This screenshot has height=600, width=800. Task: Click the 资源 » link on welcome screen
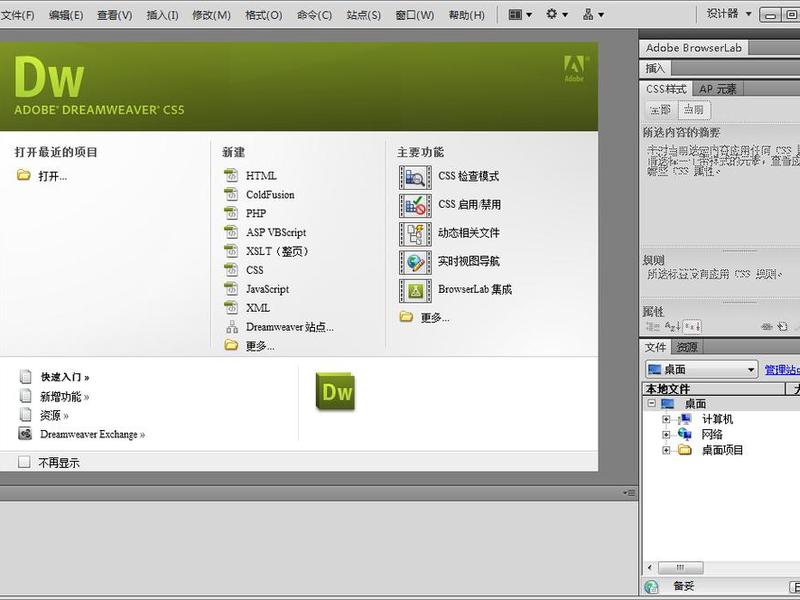(54, 415)
